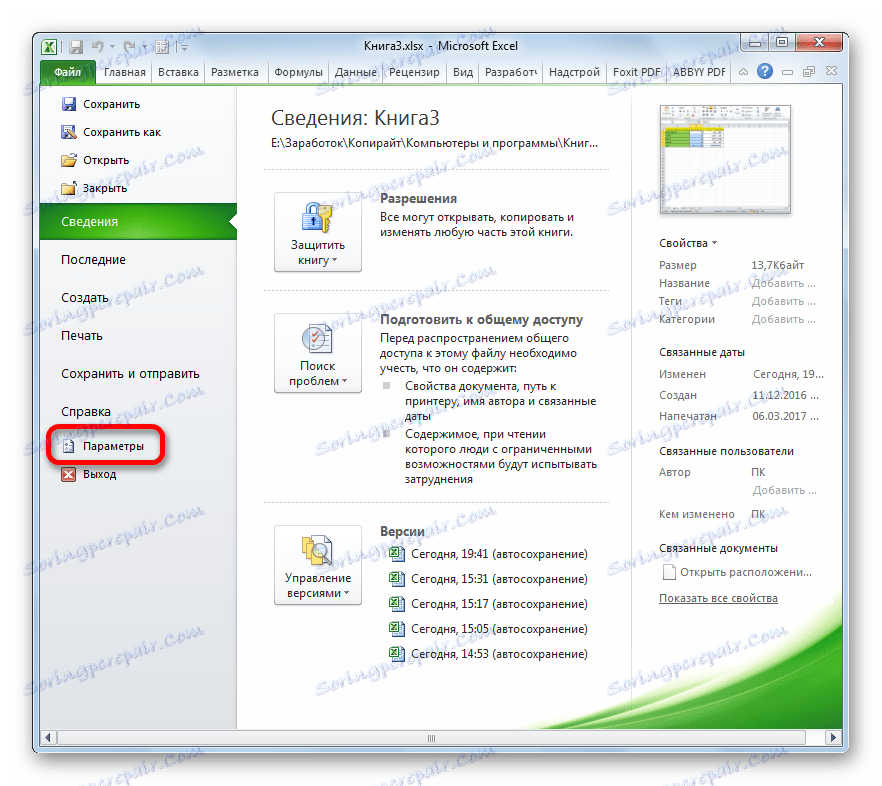The image size is (882, 786).
Task: Click the Excel logo icon in title bar
Action: pos(50,47)
